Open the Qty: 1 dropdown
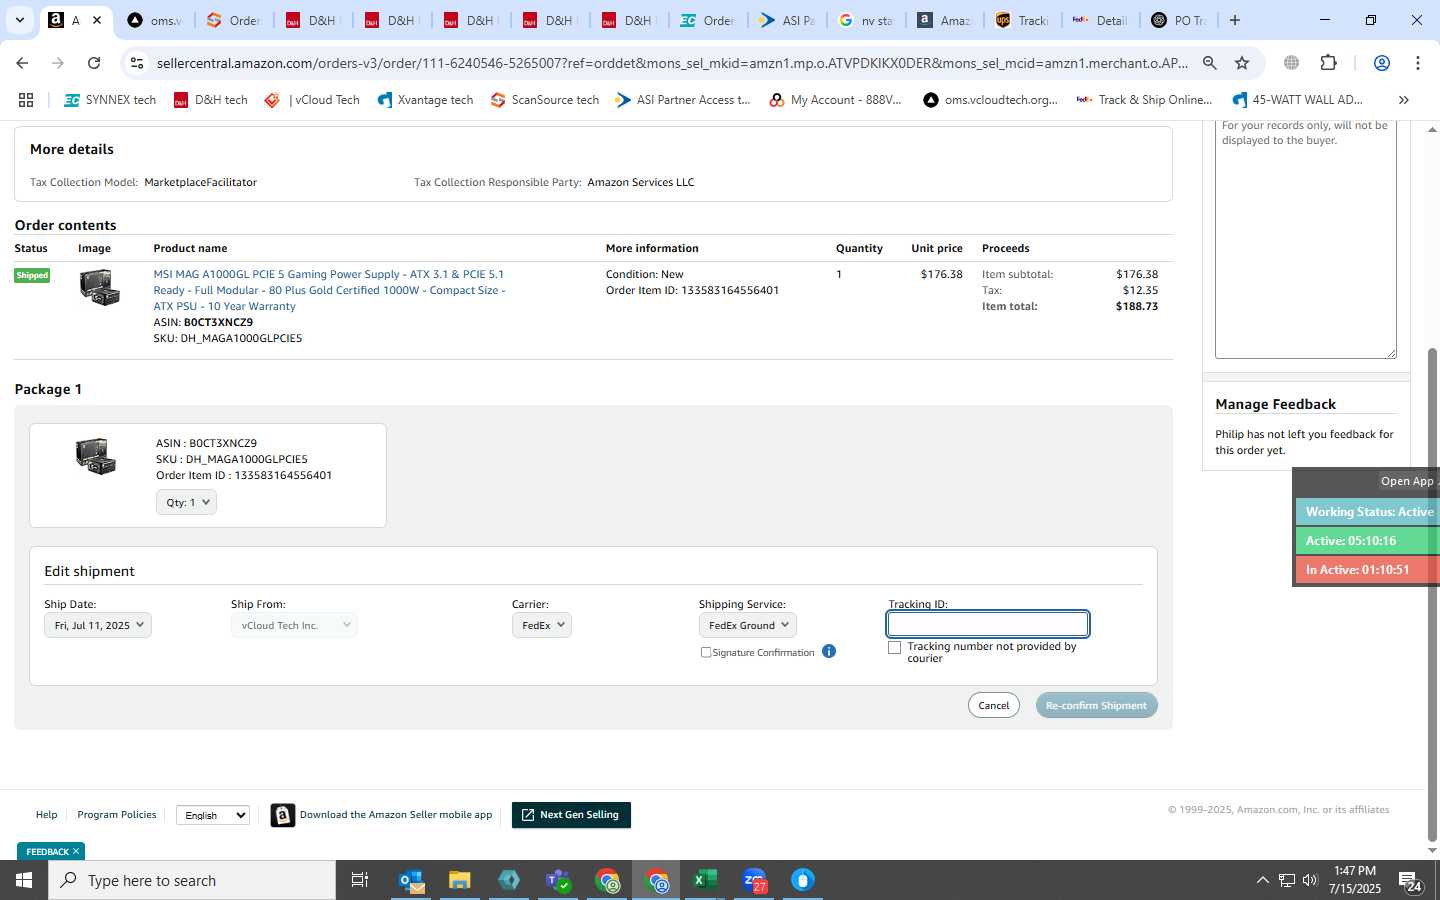The image size is (1440, 900). pos(186,502)
